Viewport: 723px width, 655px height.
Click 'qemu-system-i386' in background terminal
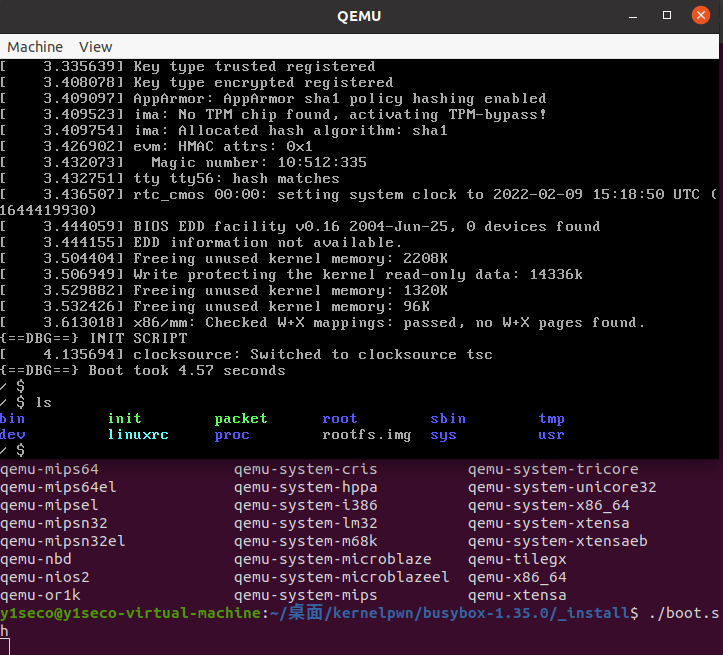coord(306,505)
